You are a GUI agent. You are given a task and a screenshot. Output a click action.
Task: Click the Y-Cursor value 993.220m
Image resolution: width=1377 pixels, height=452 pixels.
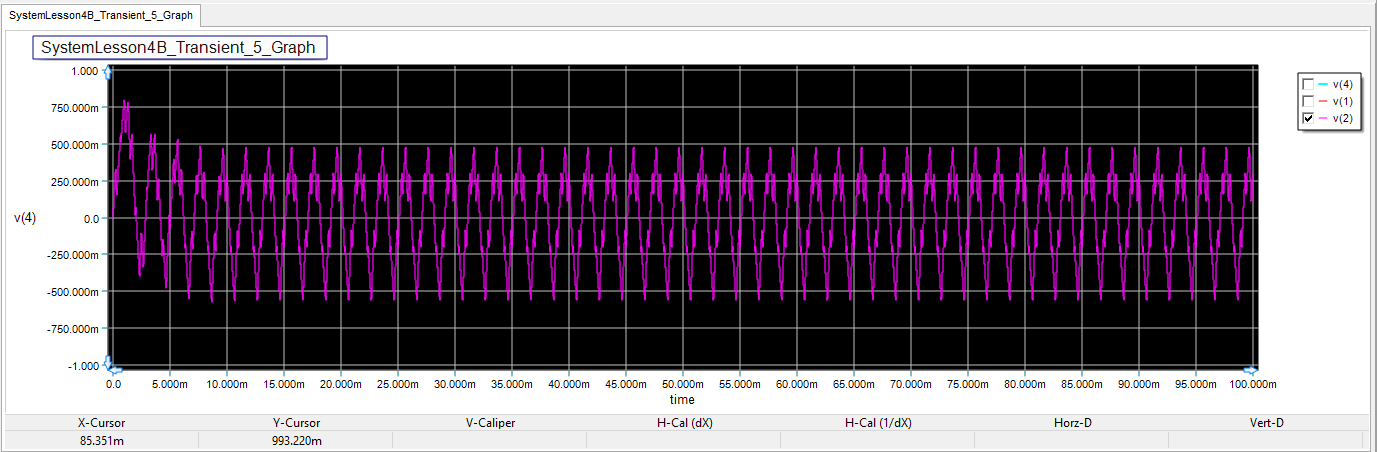(295, 440)
